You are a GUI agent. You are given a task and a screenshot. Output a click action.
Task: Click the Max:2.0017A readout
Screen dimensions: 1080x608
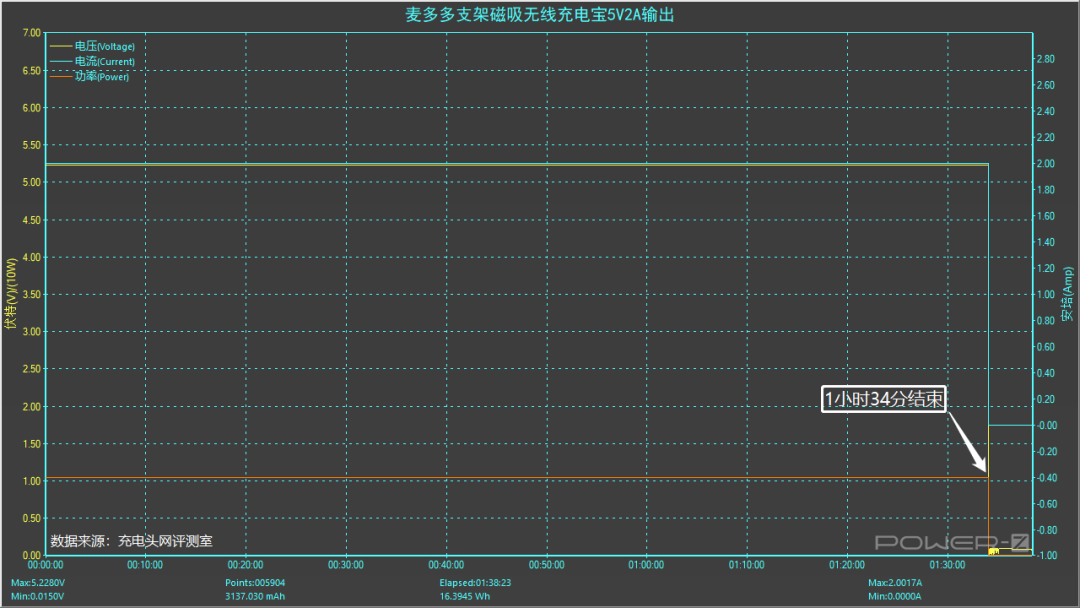tap(895, 583)
